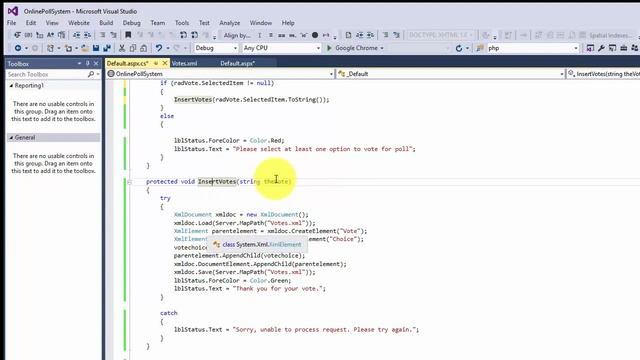Open the Analyze menu
The image size is (640, 360).
click(230, 23)
